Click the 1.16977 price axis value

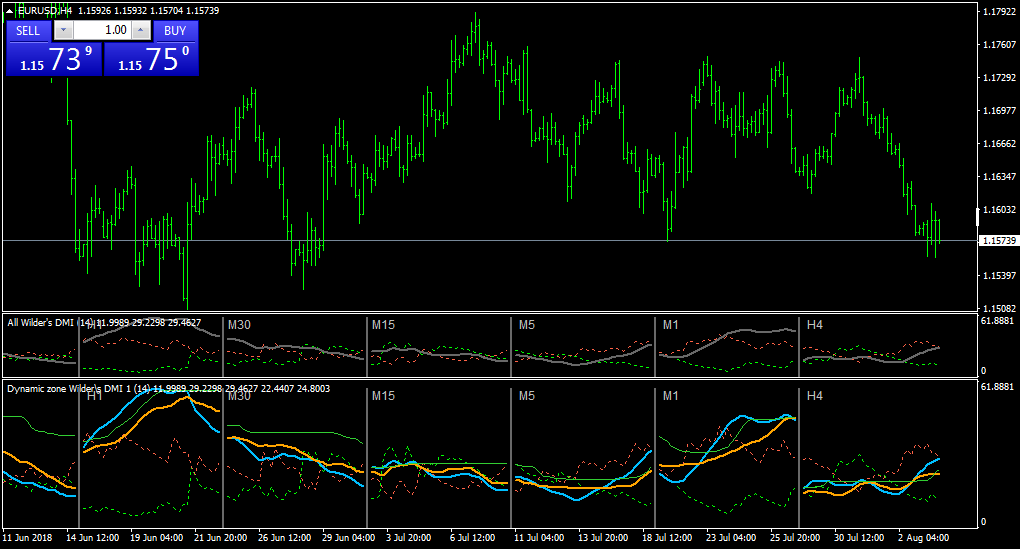point(999,111)
